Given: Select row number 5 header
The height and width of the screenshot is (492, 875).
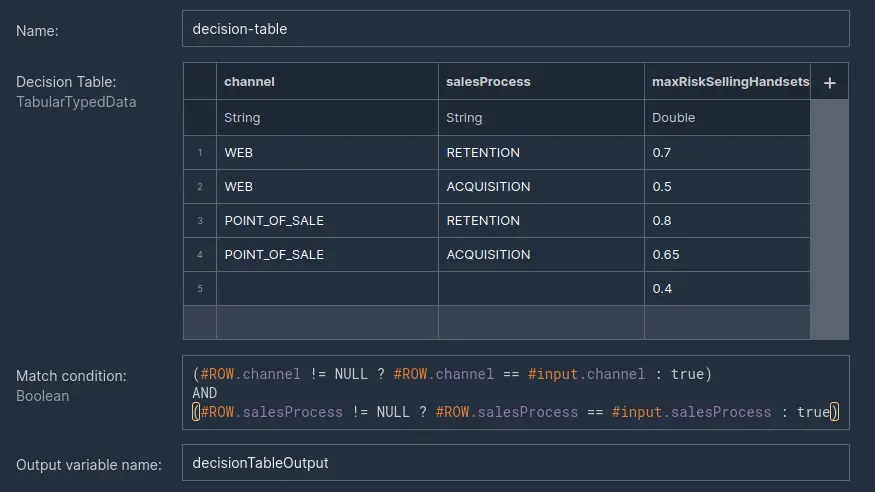Looking at the screenshot, I should [x=200, y=288].
